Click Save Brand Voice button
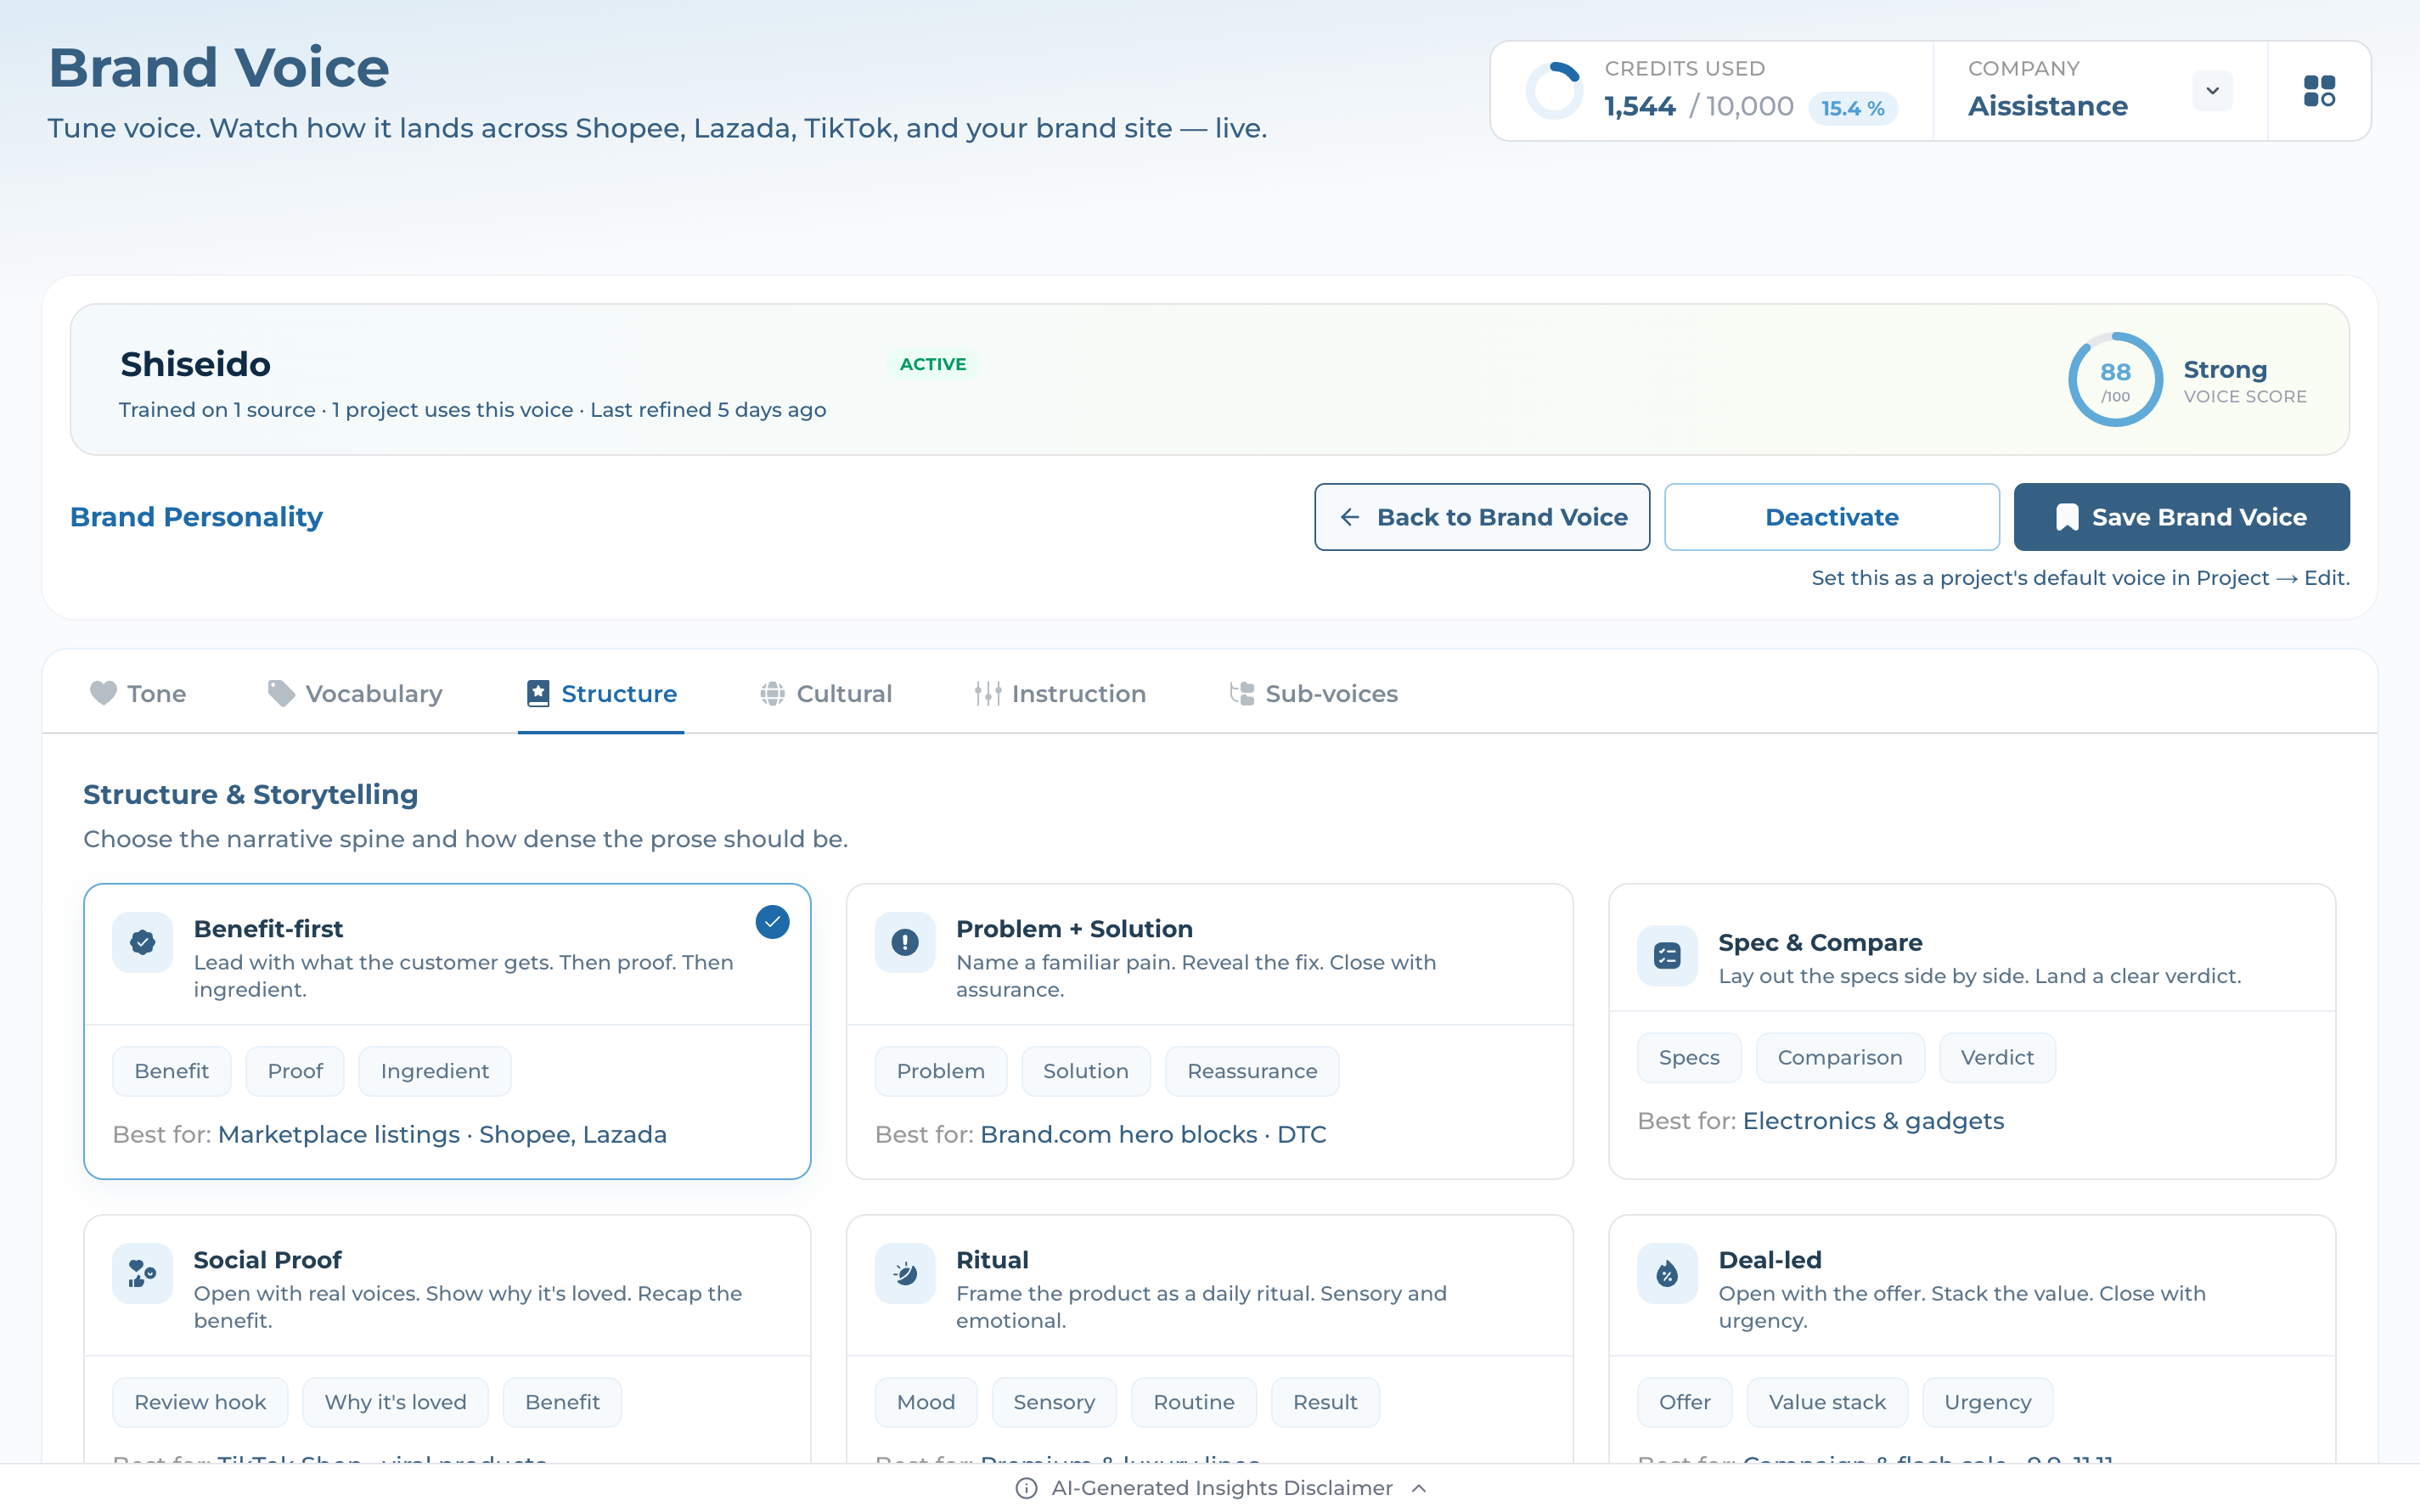The height and width of the screenshot is (1512, 2420). point(2182,517)
